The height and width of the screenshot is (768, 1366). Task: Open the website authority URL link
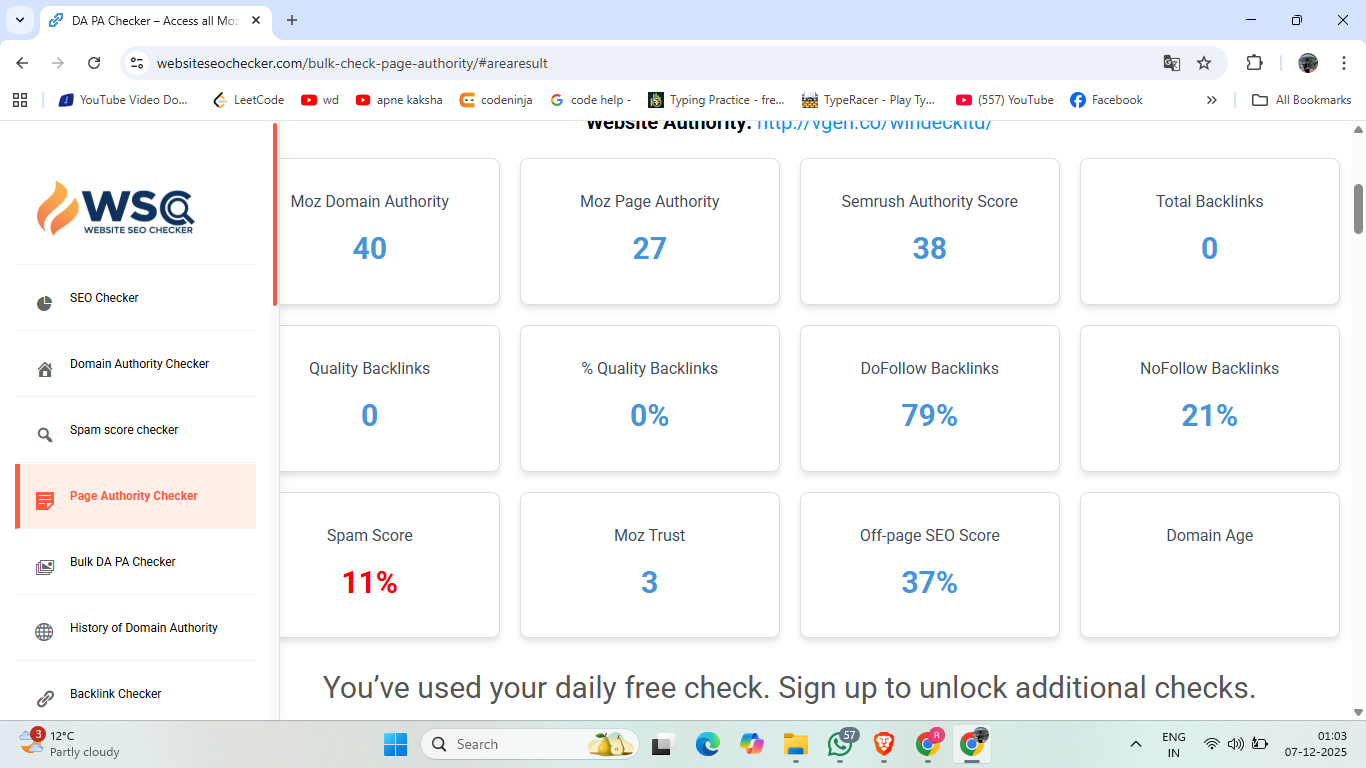(873, 124)
